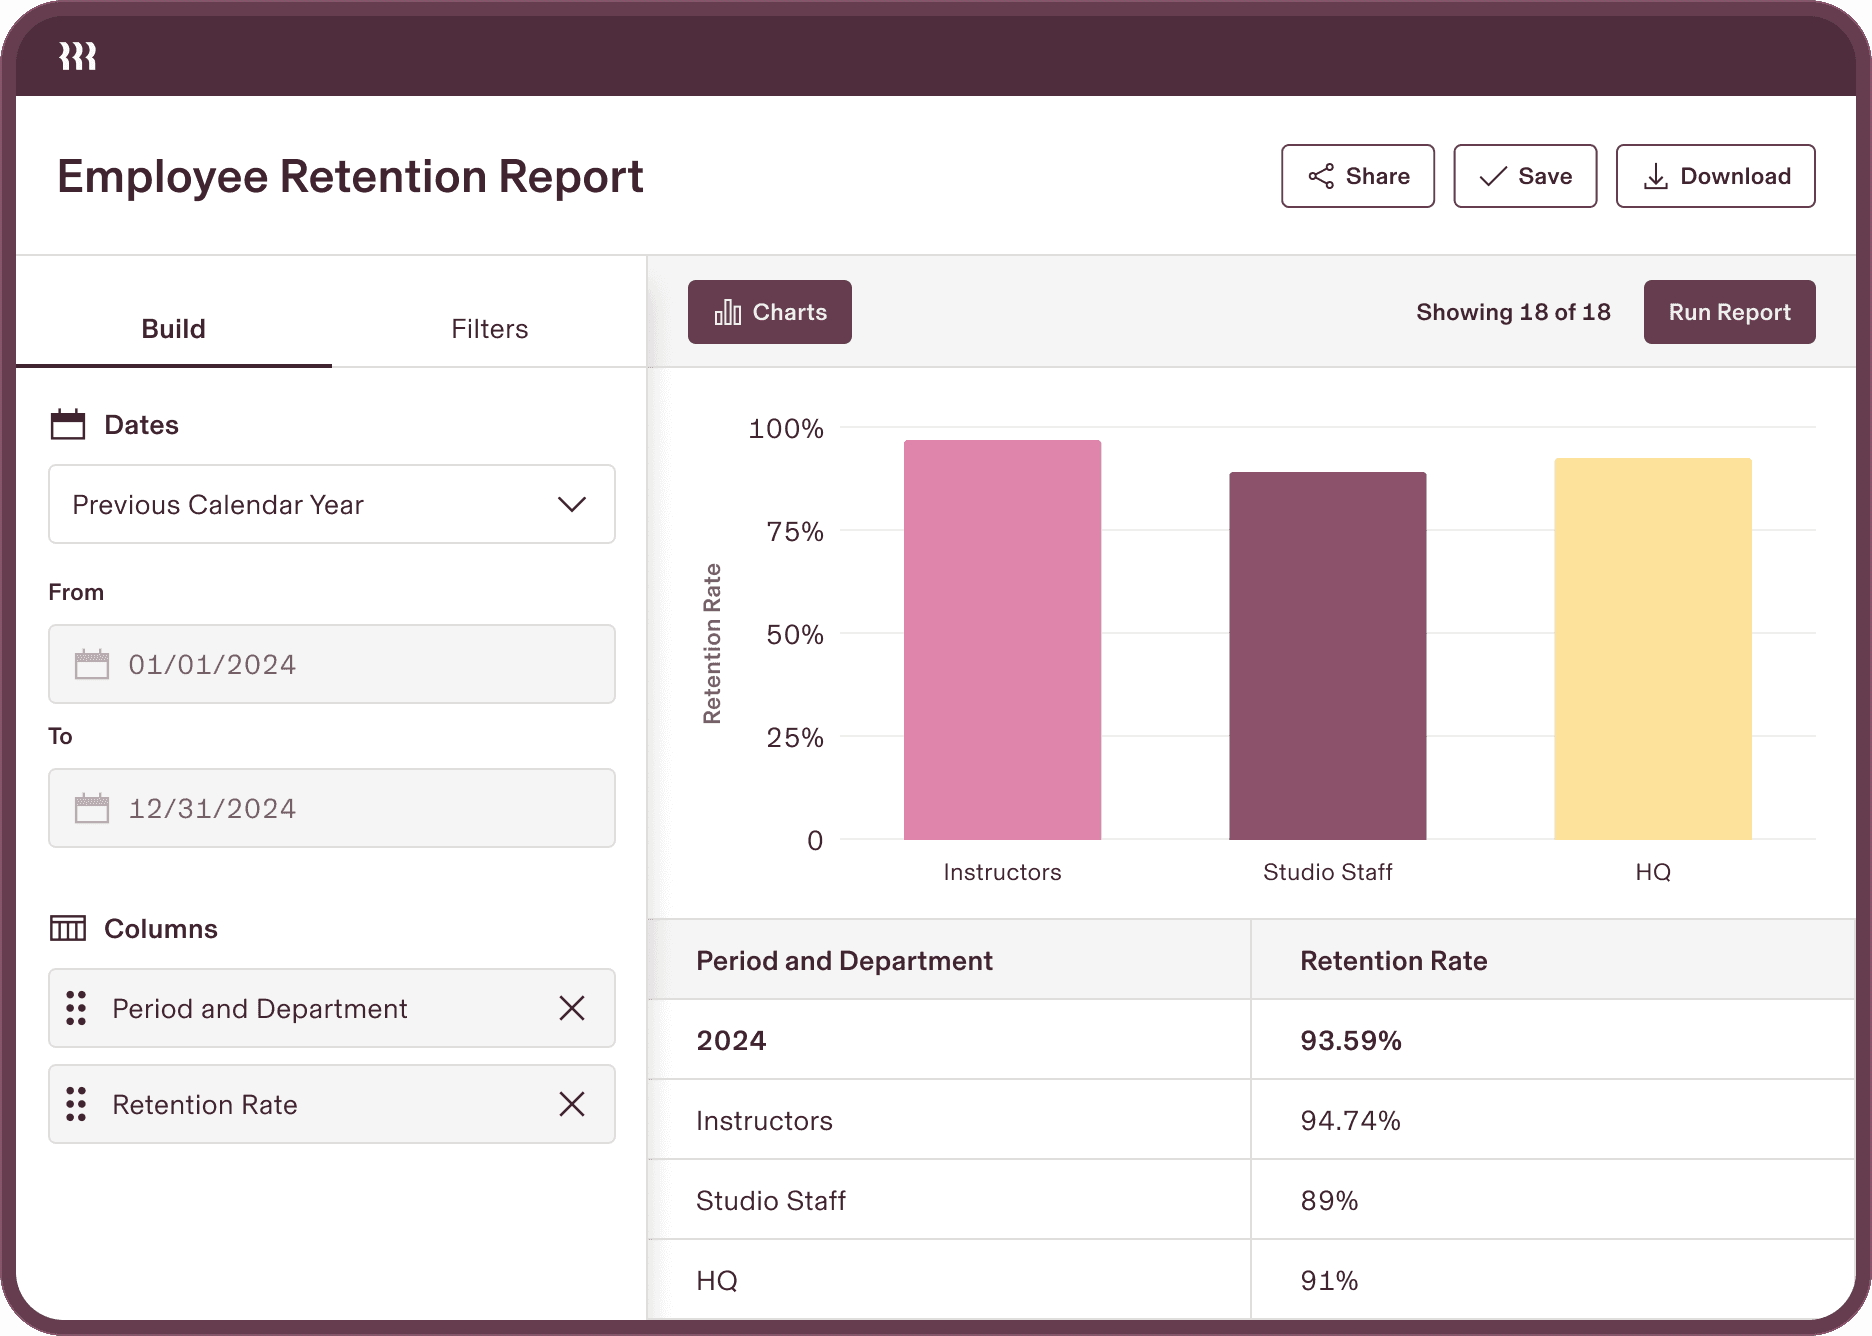Click the calendar icon in From field
This screenshot has width=1872, height=1336.
pos(92,664)
